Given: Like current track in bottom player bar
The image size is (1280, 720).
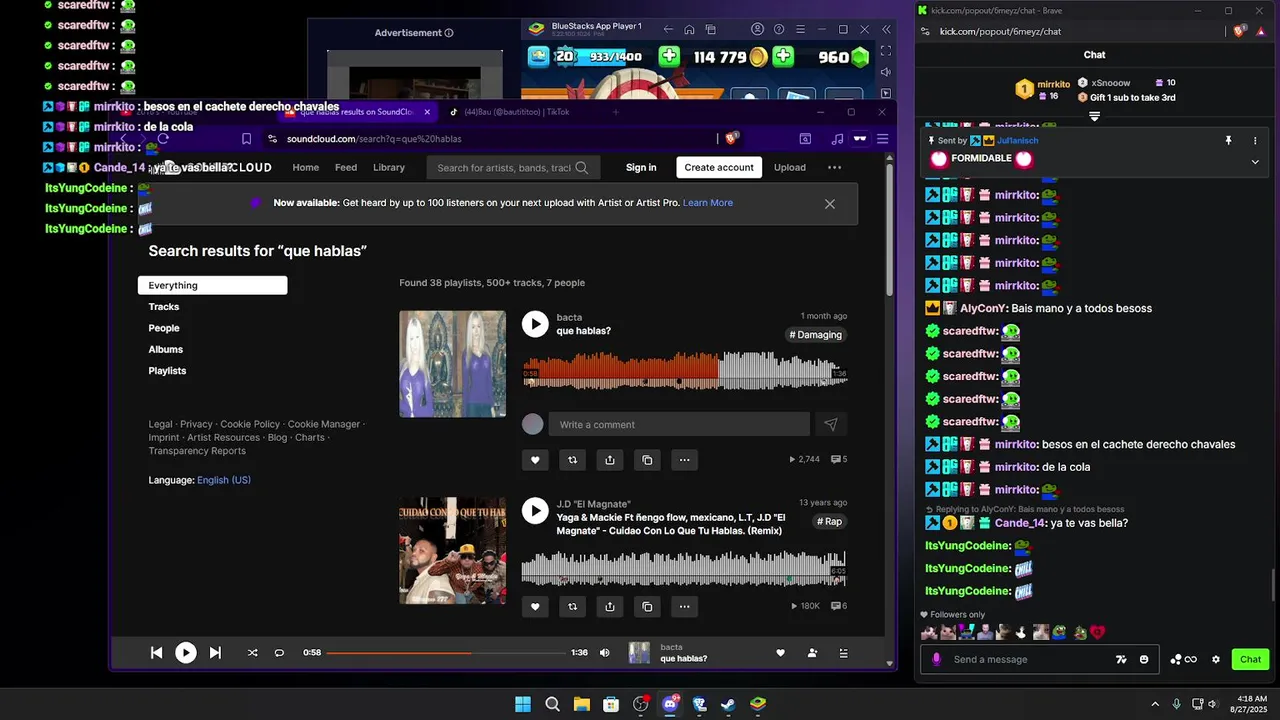Looking at the screenshot, I should coord(780,653).
